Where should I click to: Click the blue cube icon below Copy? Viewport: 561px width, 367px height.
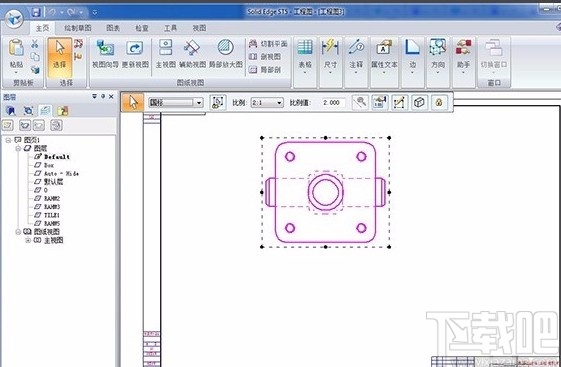(x=35, y=70)
